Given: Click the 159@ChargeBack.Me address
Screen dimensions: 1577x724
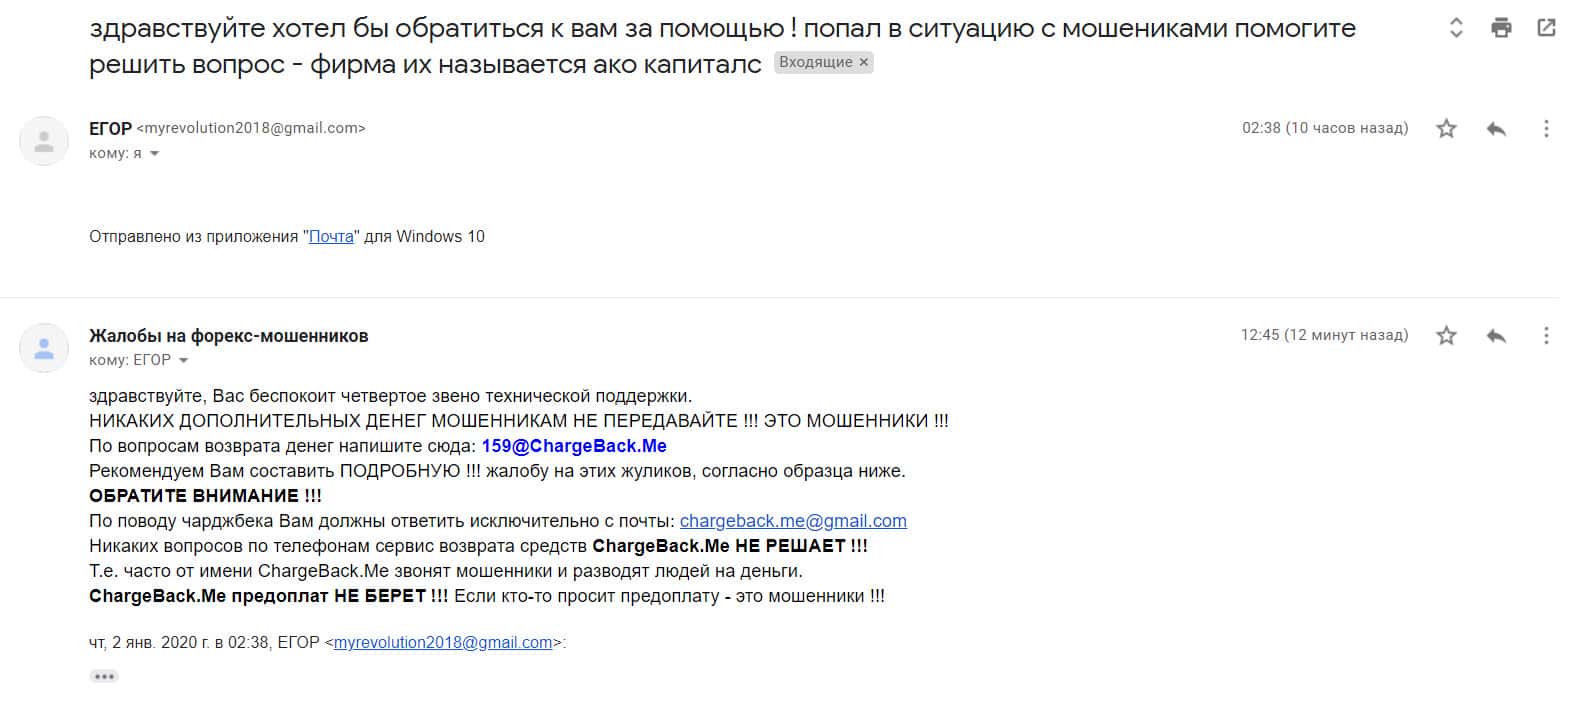Looking at the screenshot, I should click(574, 446).
